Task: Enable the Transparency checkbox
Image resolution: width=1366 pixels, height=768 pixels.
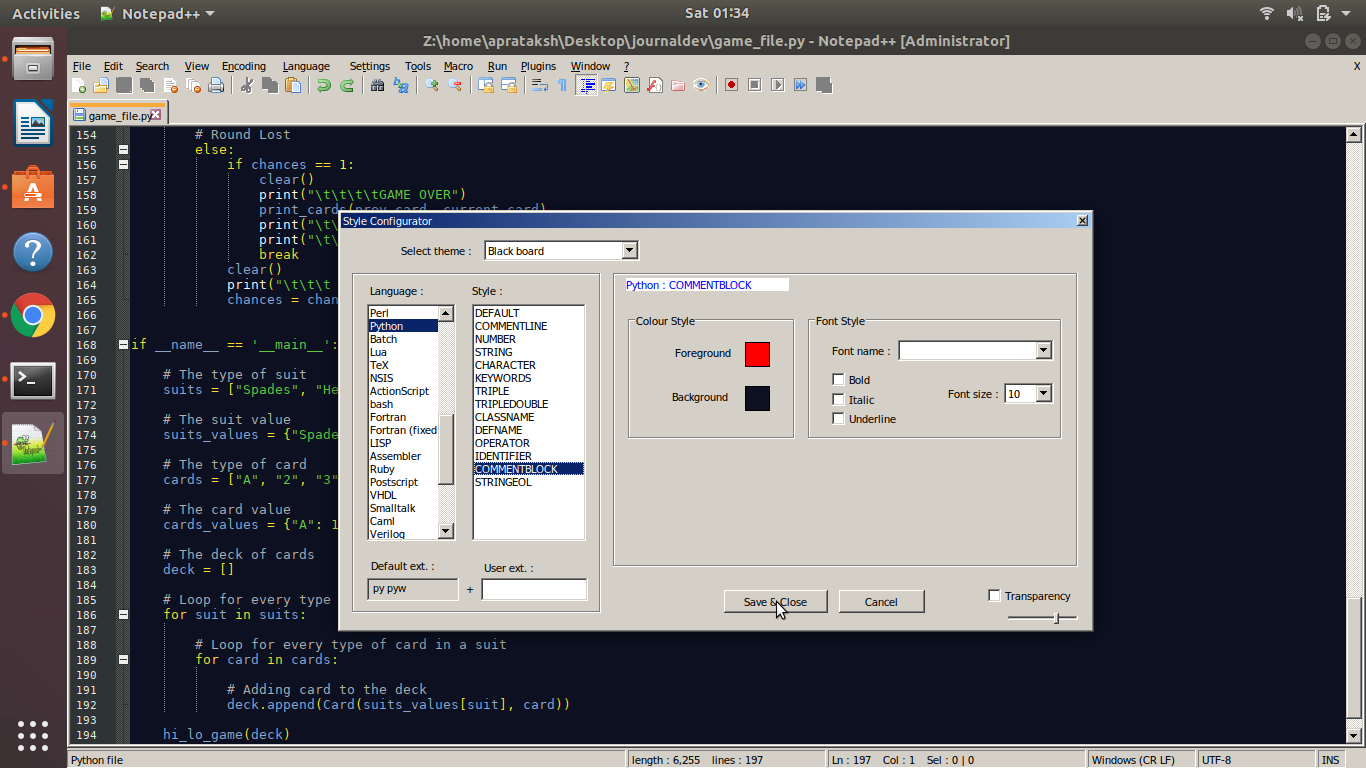Action: pyautogui.click(x=994, y=595)
